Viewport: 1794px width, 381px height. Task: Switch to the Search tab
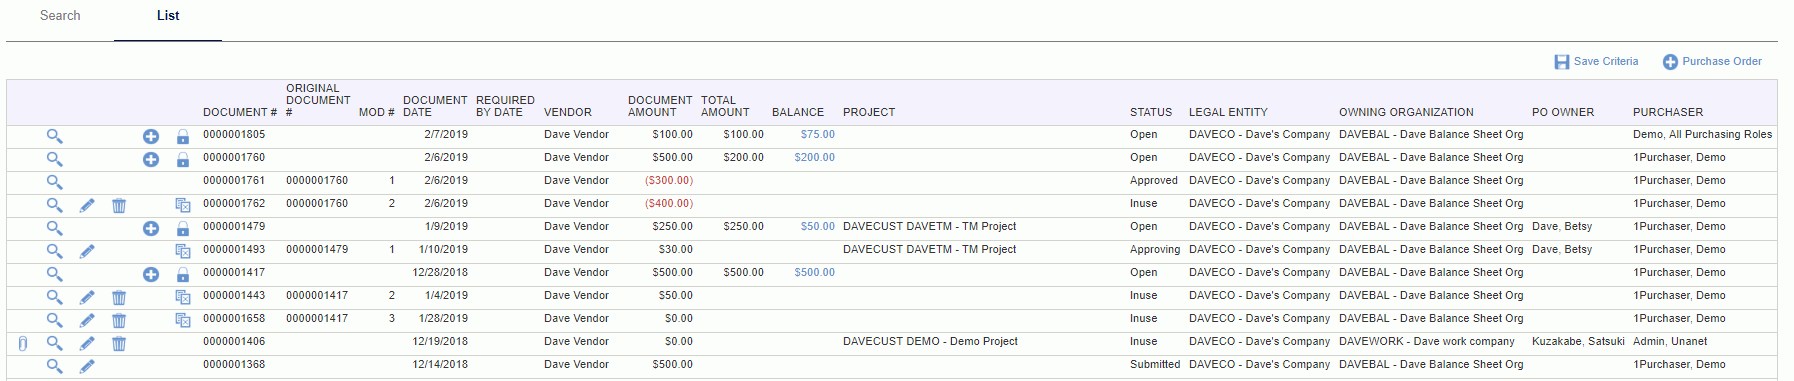tap(60, 16)
